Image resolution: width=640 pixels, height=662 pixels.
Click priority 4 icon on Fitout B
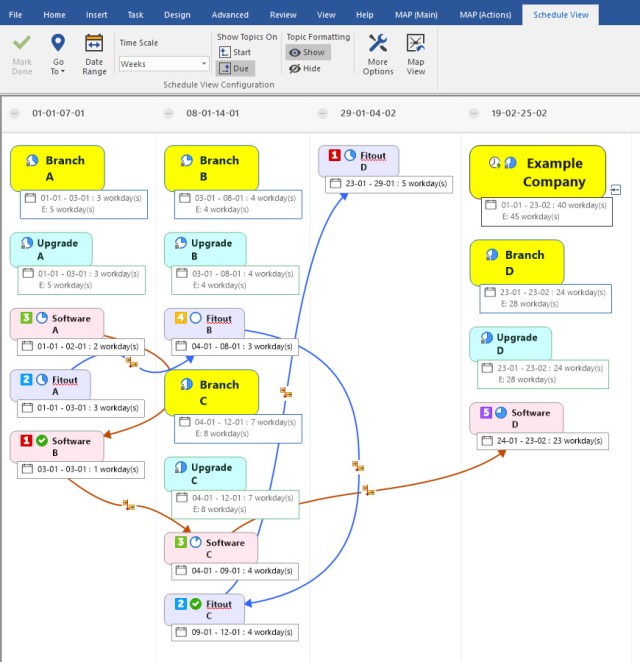[181, 317]
